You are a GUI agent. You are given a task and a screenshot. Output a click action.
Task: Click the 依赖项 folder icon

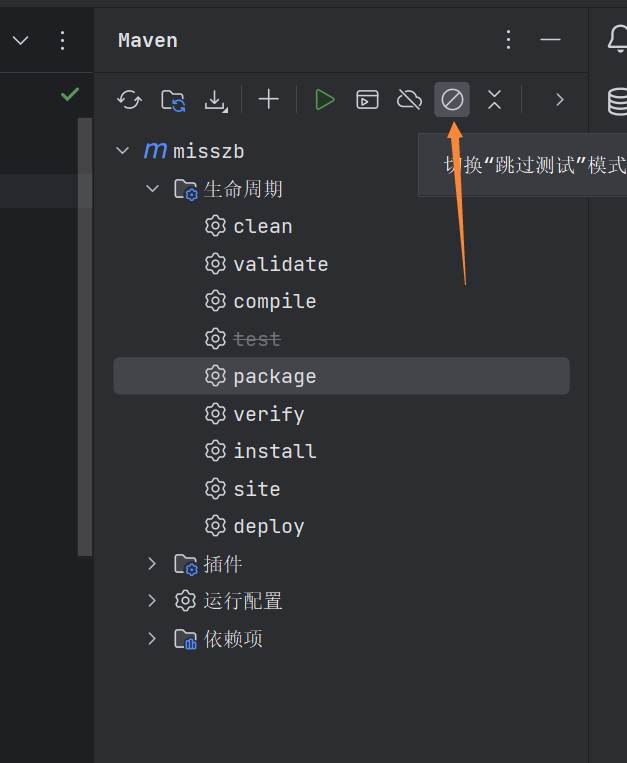[185, 639]
